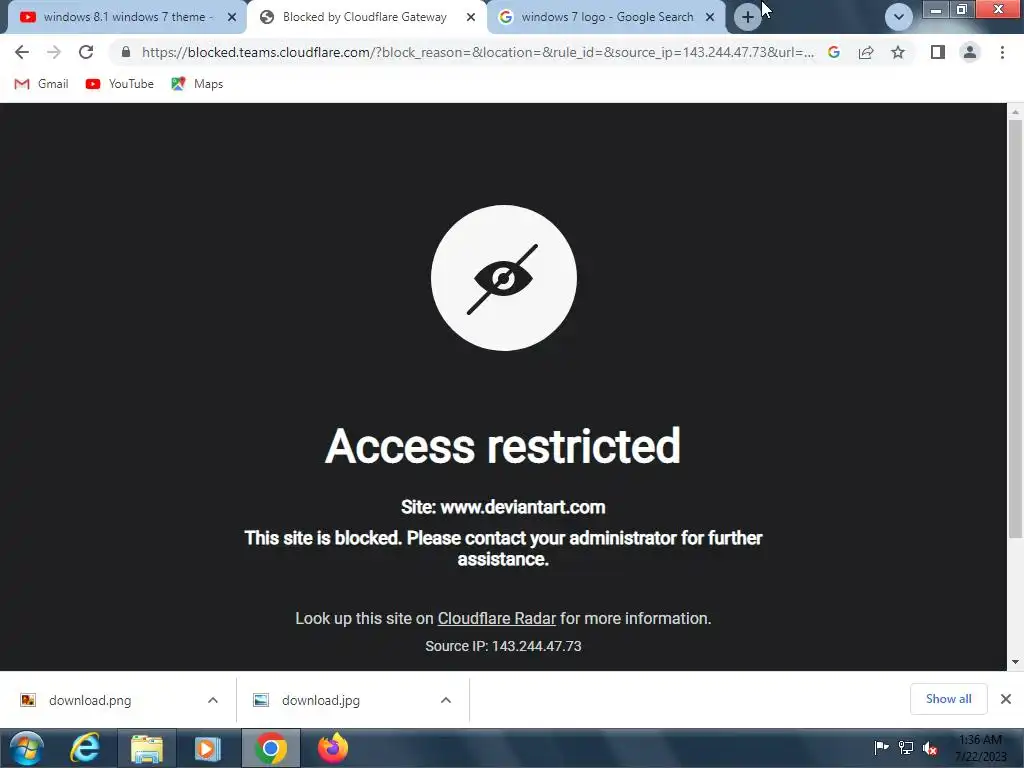
Task: Open the tab search dropdown arrow
Action: pos(899,17)
